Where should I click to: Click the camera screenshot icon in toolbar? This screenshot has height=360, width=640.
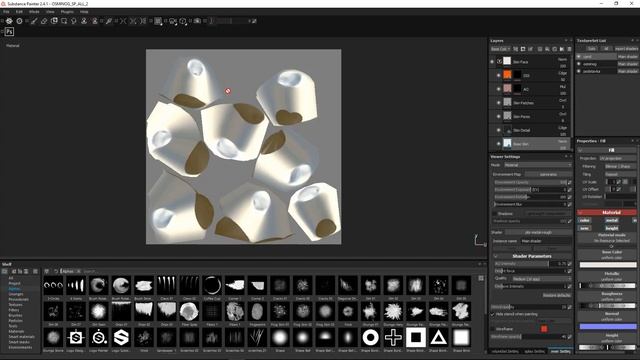click(x=197, y=21)
